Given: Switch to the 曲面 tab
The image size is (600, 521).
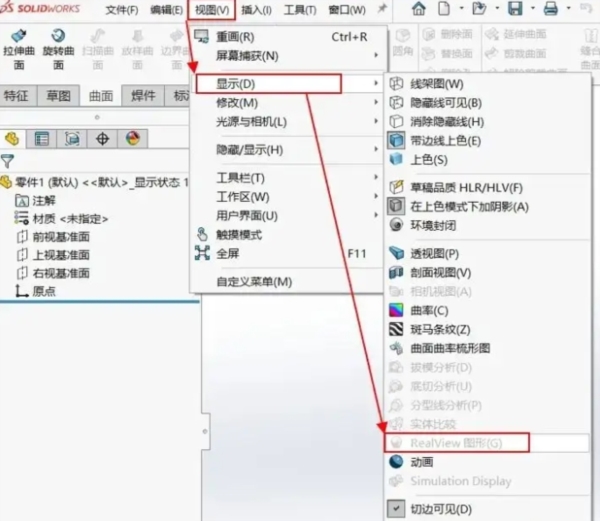Looking at the screenshot, I should click(x=101, y=96).
